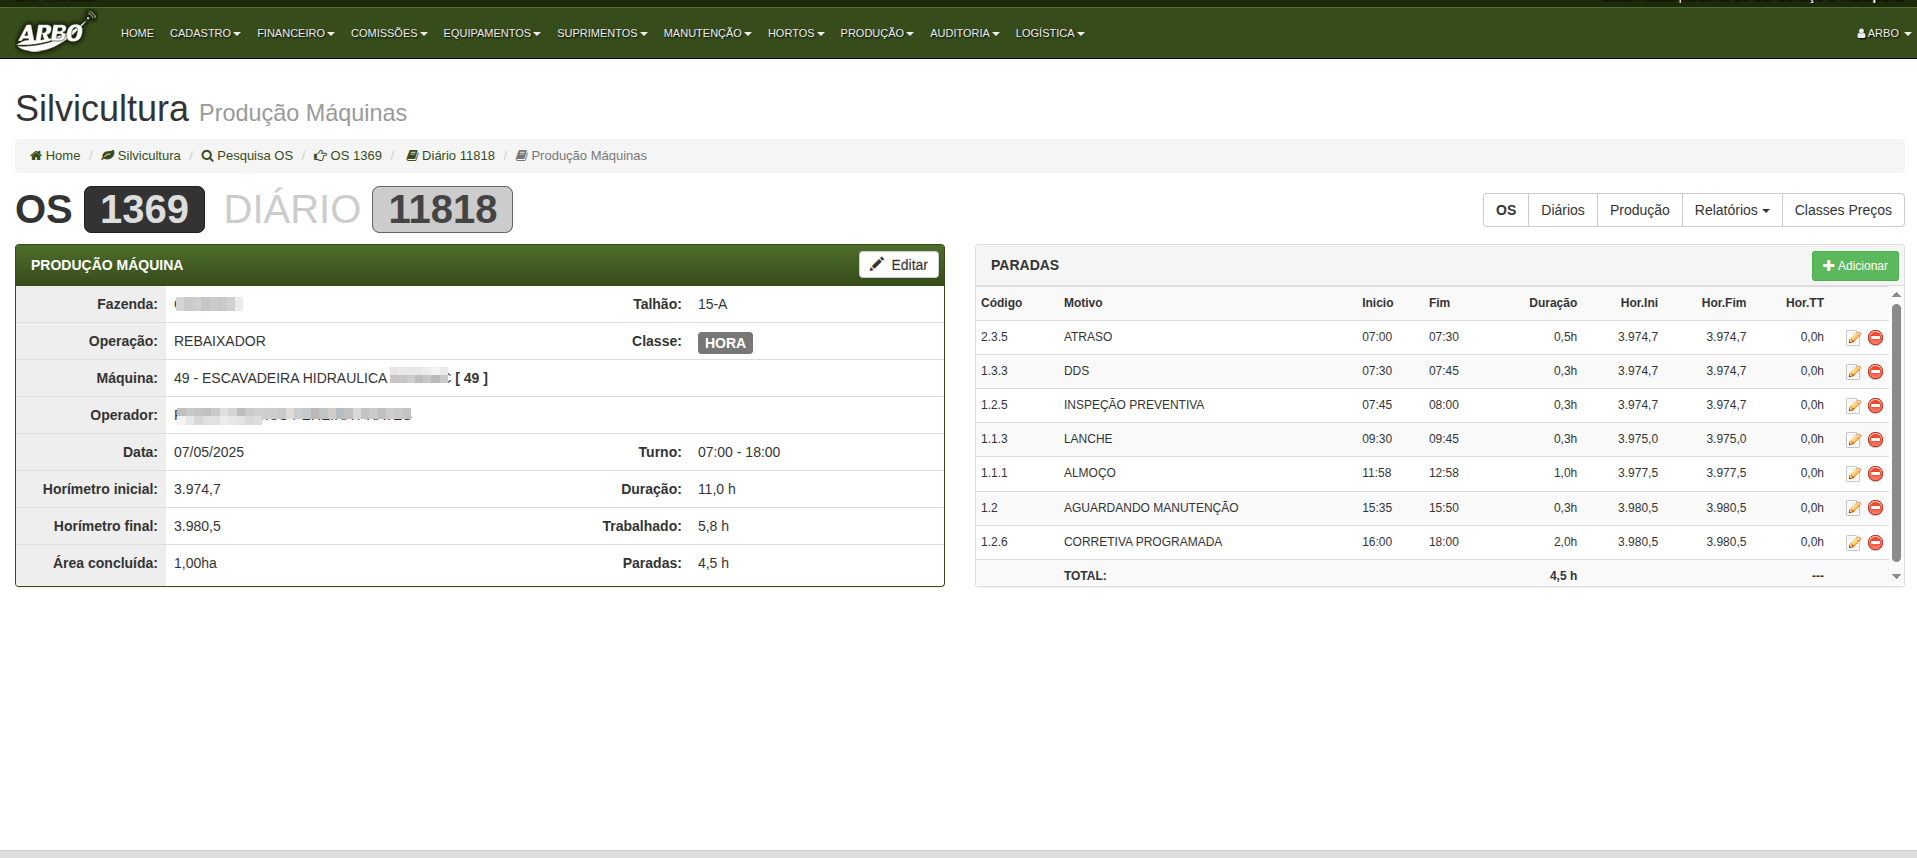Open the LOGÍSTICA menu
This screenshot has width=1917, height=858.
(x=1049, y=33)
